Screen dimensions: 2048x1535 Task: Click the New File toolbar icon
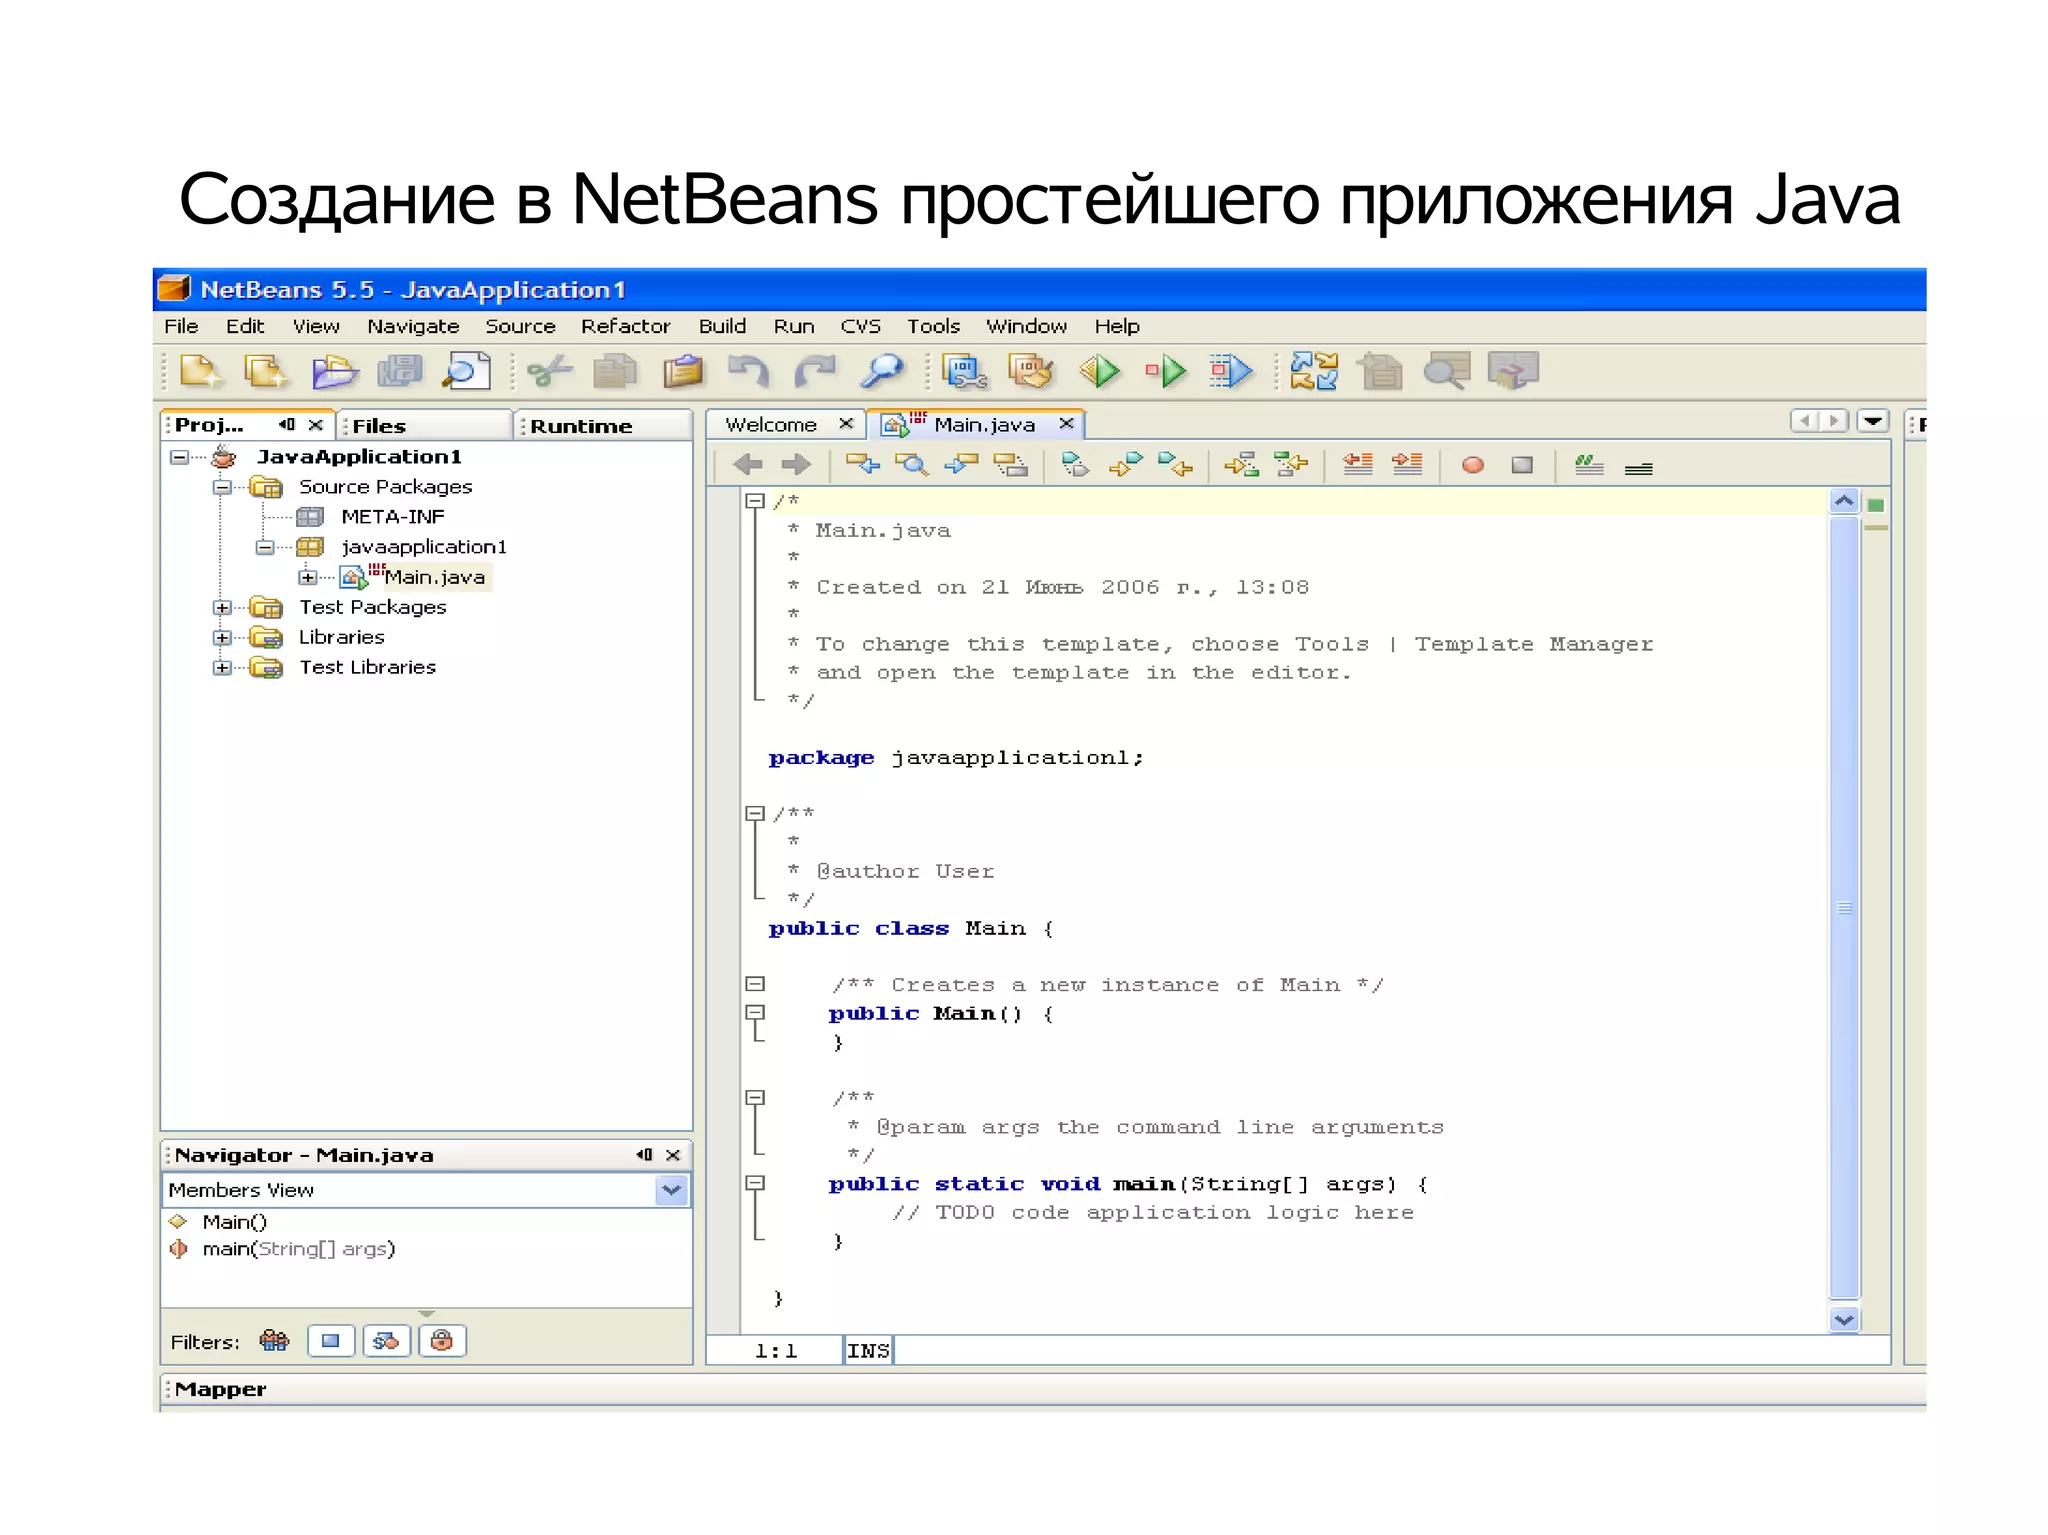pos(200,371)
